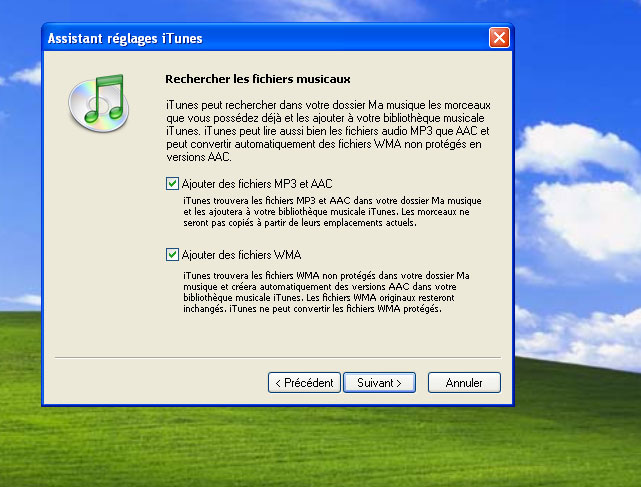Cancel setup via 'Annuler' button
641x487 pixels.
tap(464, 383)
